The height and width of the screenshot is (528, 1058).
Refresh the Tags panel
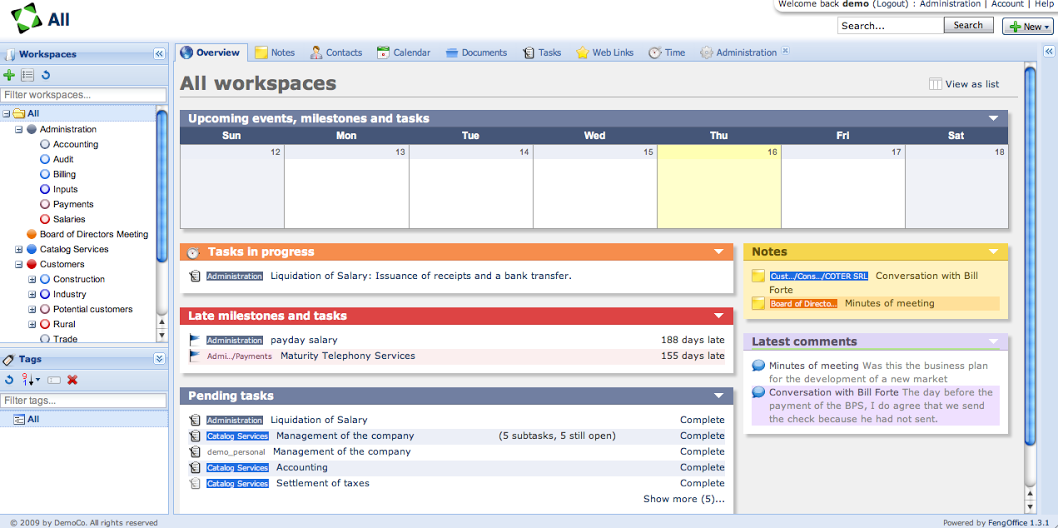coord(9,380)
